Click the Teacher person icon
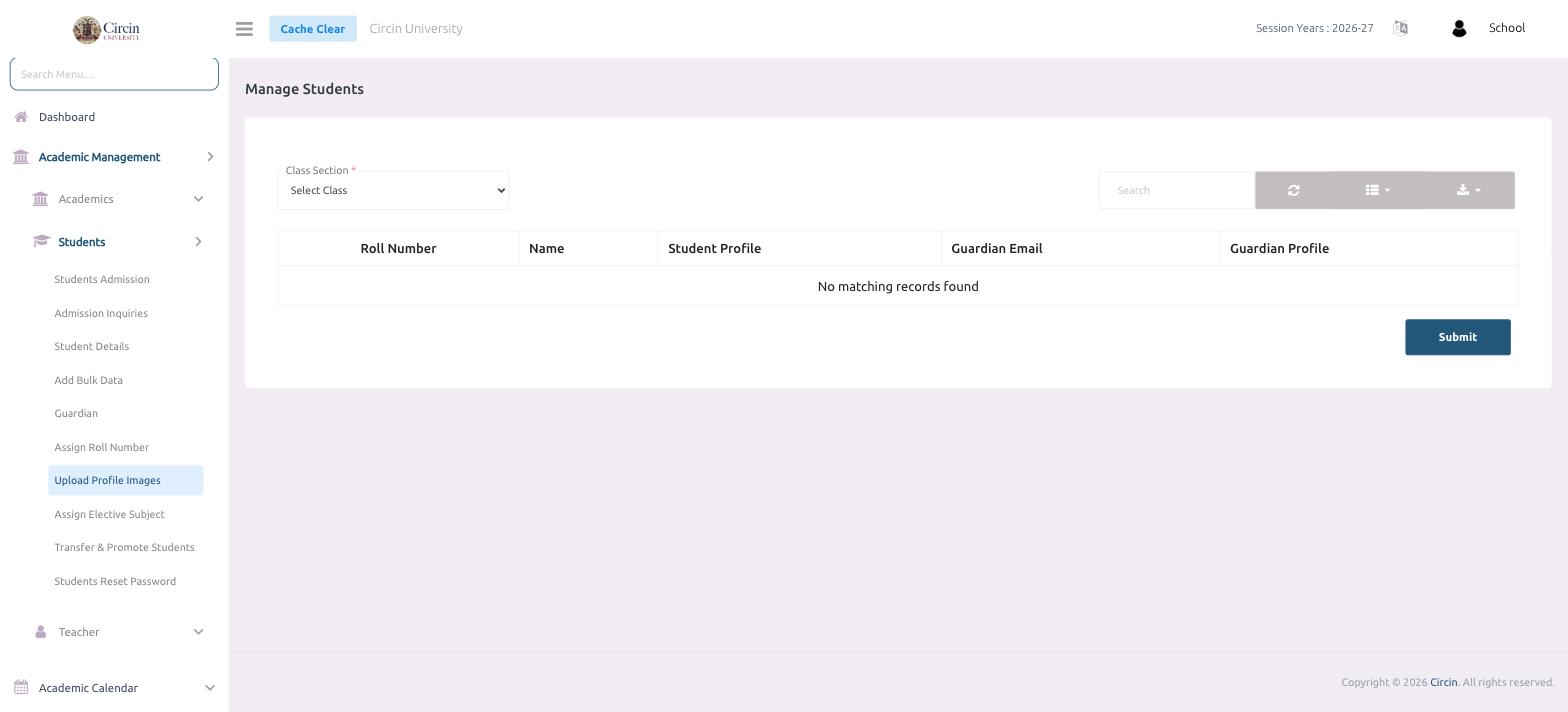The image size is (1568, 712). tap(40, 632)
